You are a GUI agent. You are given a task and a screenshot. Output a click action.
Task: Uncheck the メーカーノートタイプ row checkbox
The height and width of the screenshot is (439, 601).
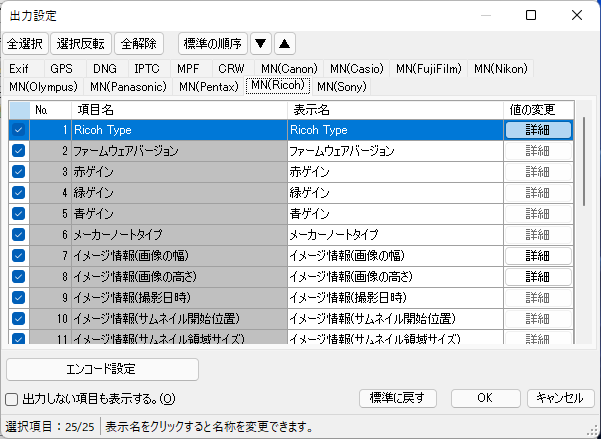[18, 235]
